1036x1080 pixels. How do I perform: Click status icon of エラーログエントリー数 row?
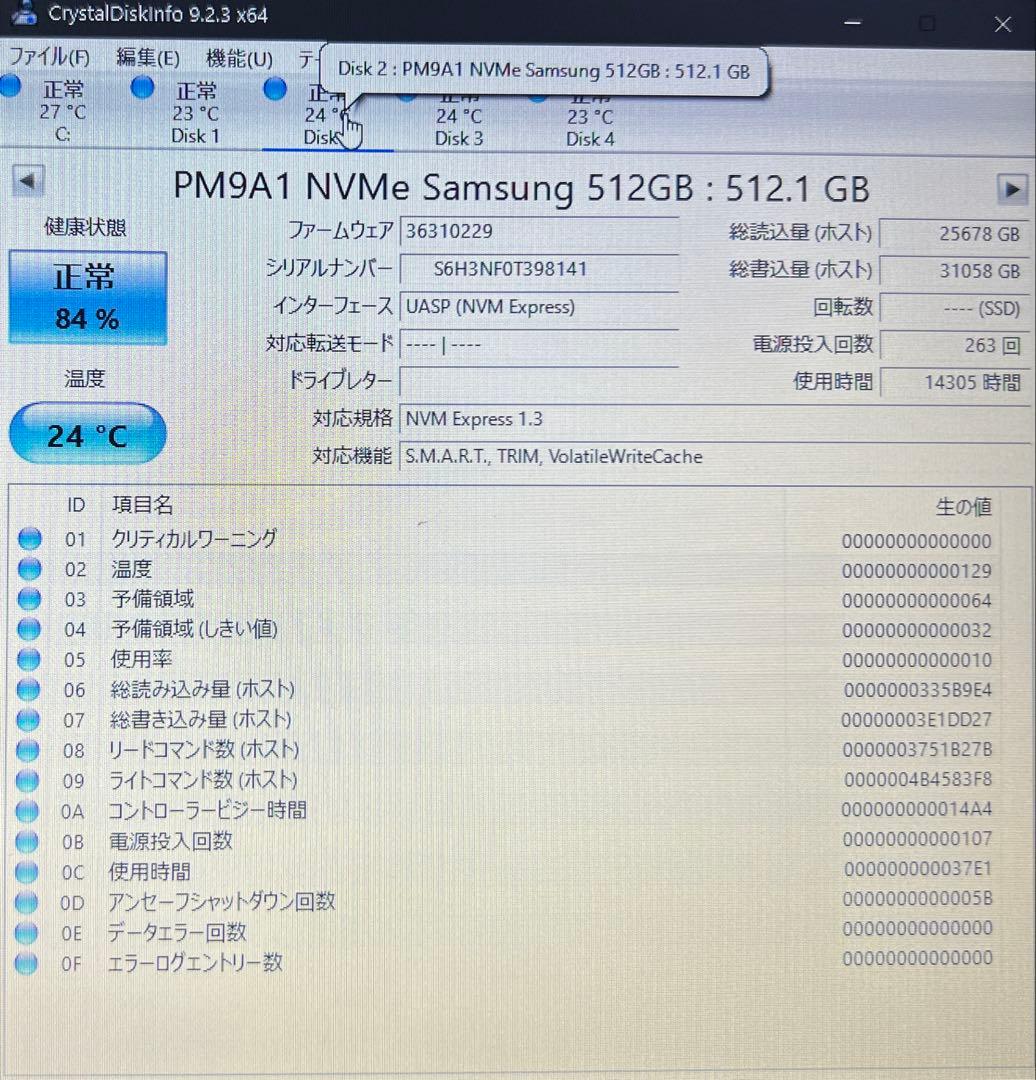(26, 963)
